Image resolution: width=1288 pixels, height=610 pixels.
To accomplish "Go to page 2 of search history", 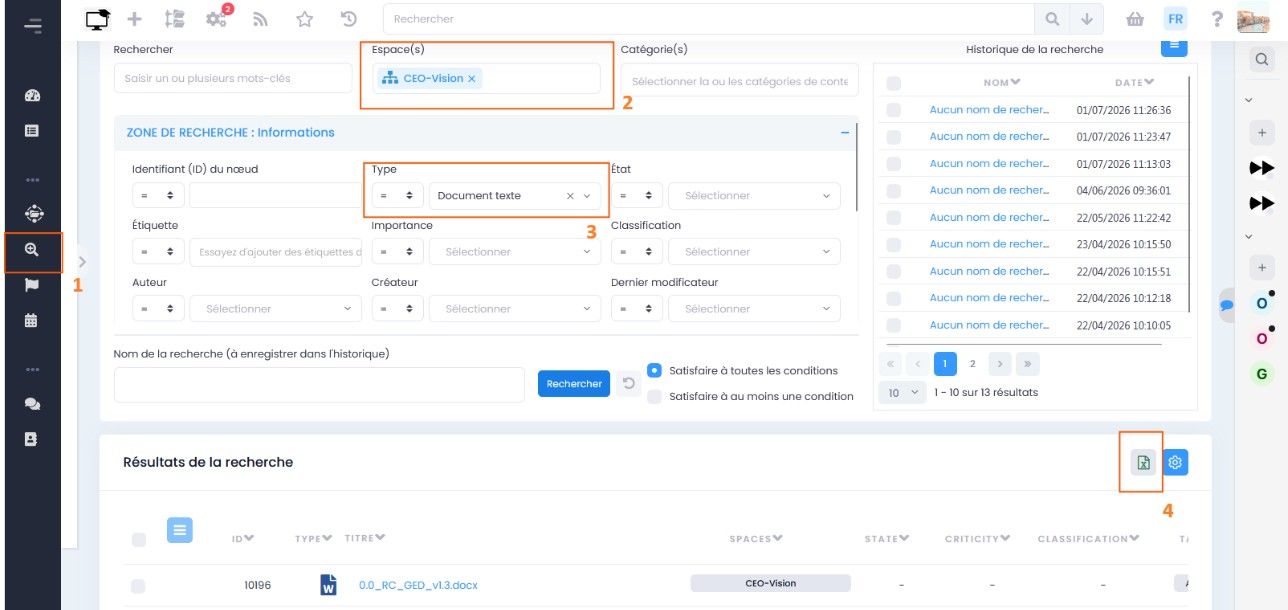I will [x=972, y=364].
